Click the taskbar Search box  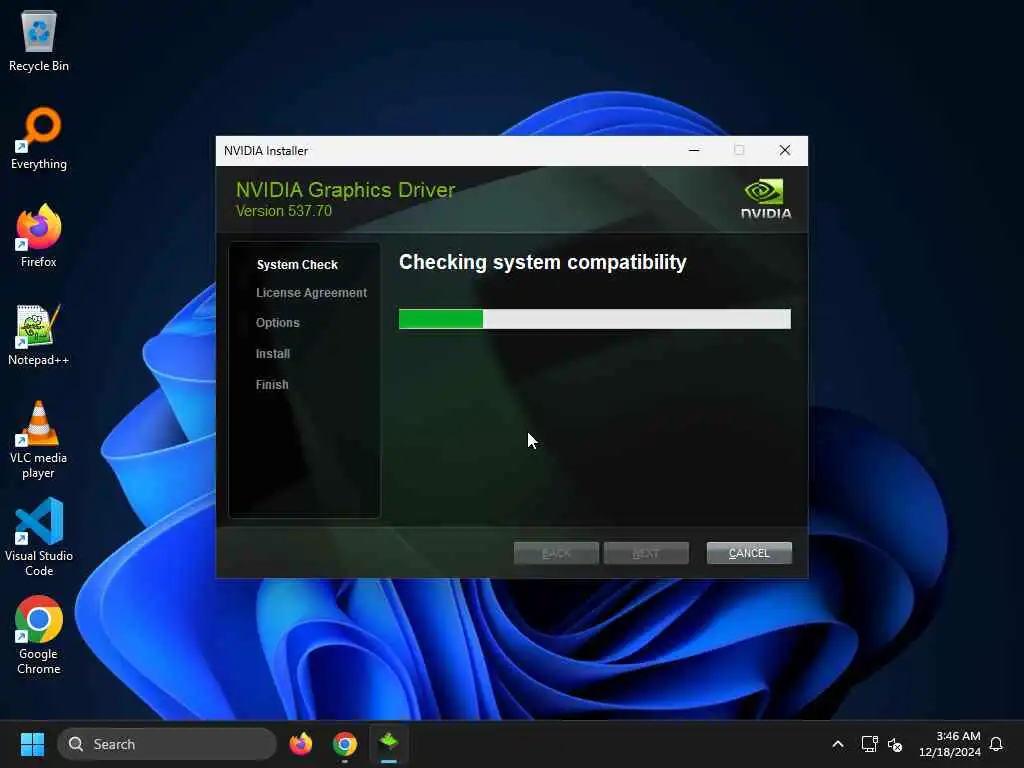[167, 744]
